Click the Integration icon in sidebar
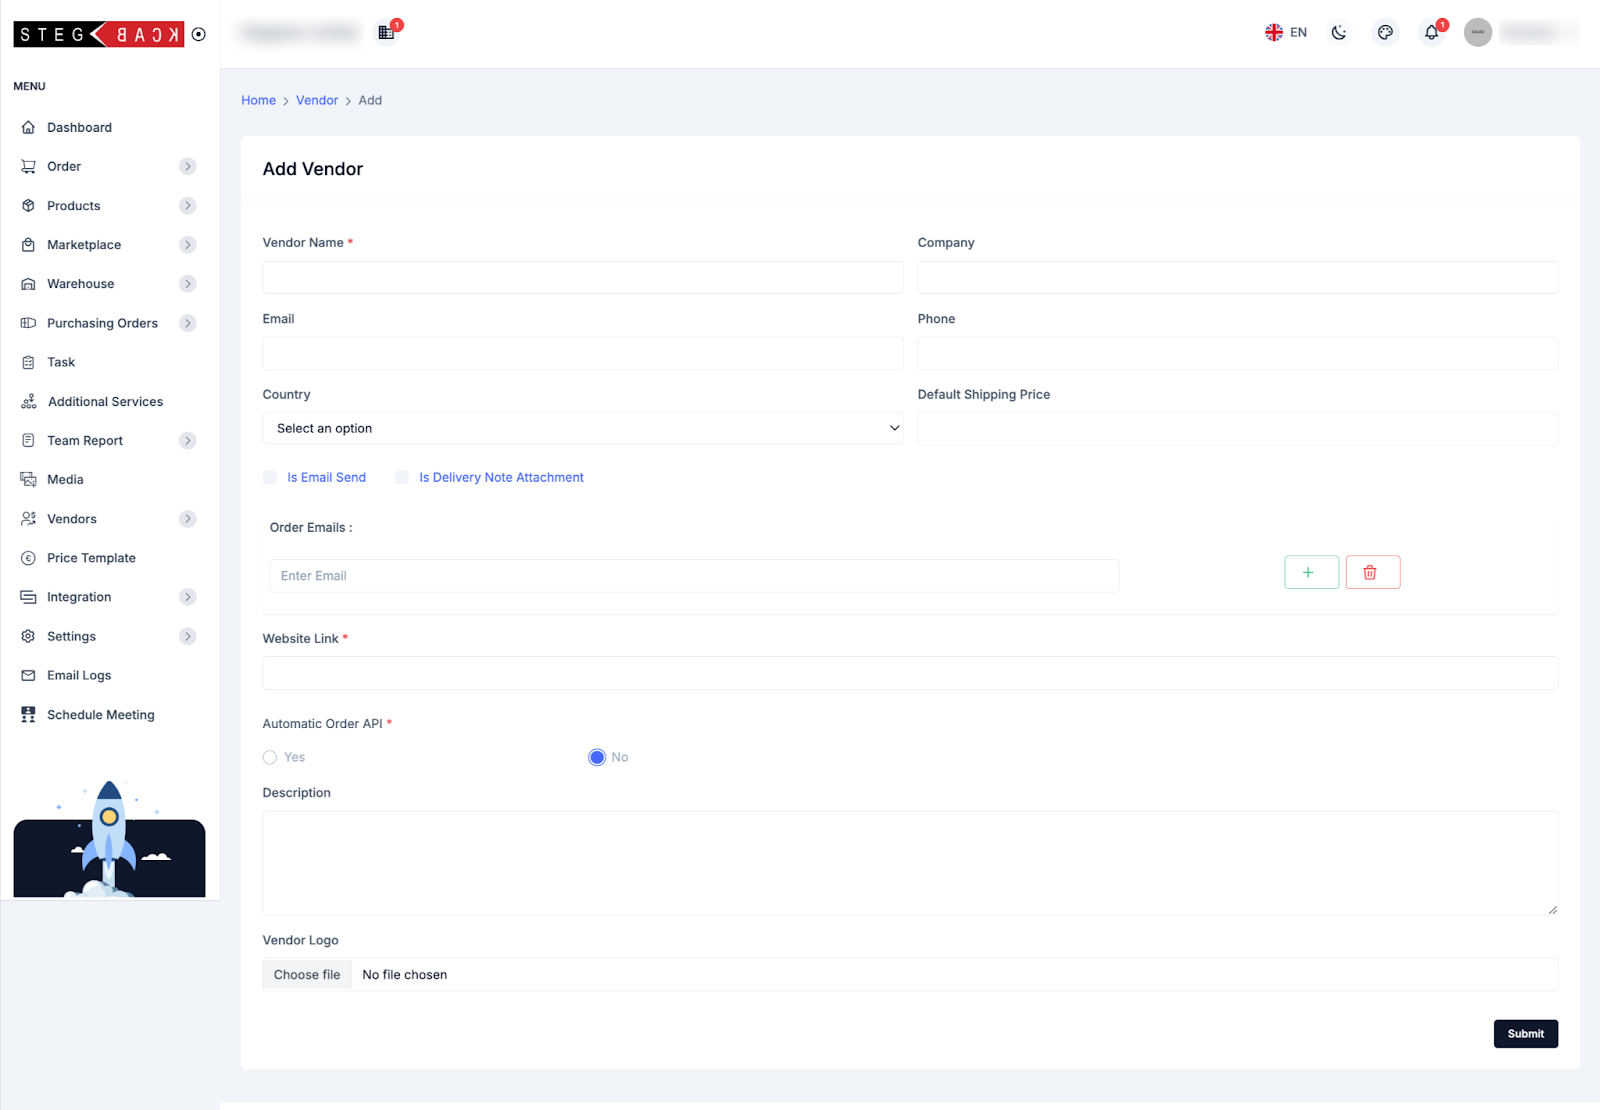The image size is (1600, 1110). pos(28,597)
